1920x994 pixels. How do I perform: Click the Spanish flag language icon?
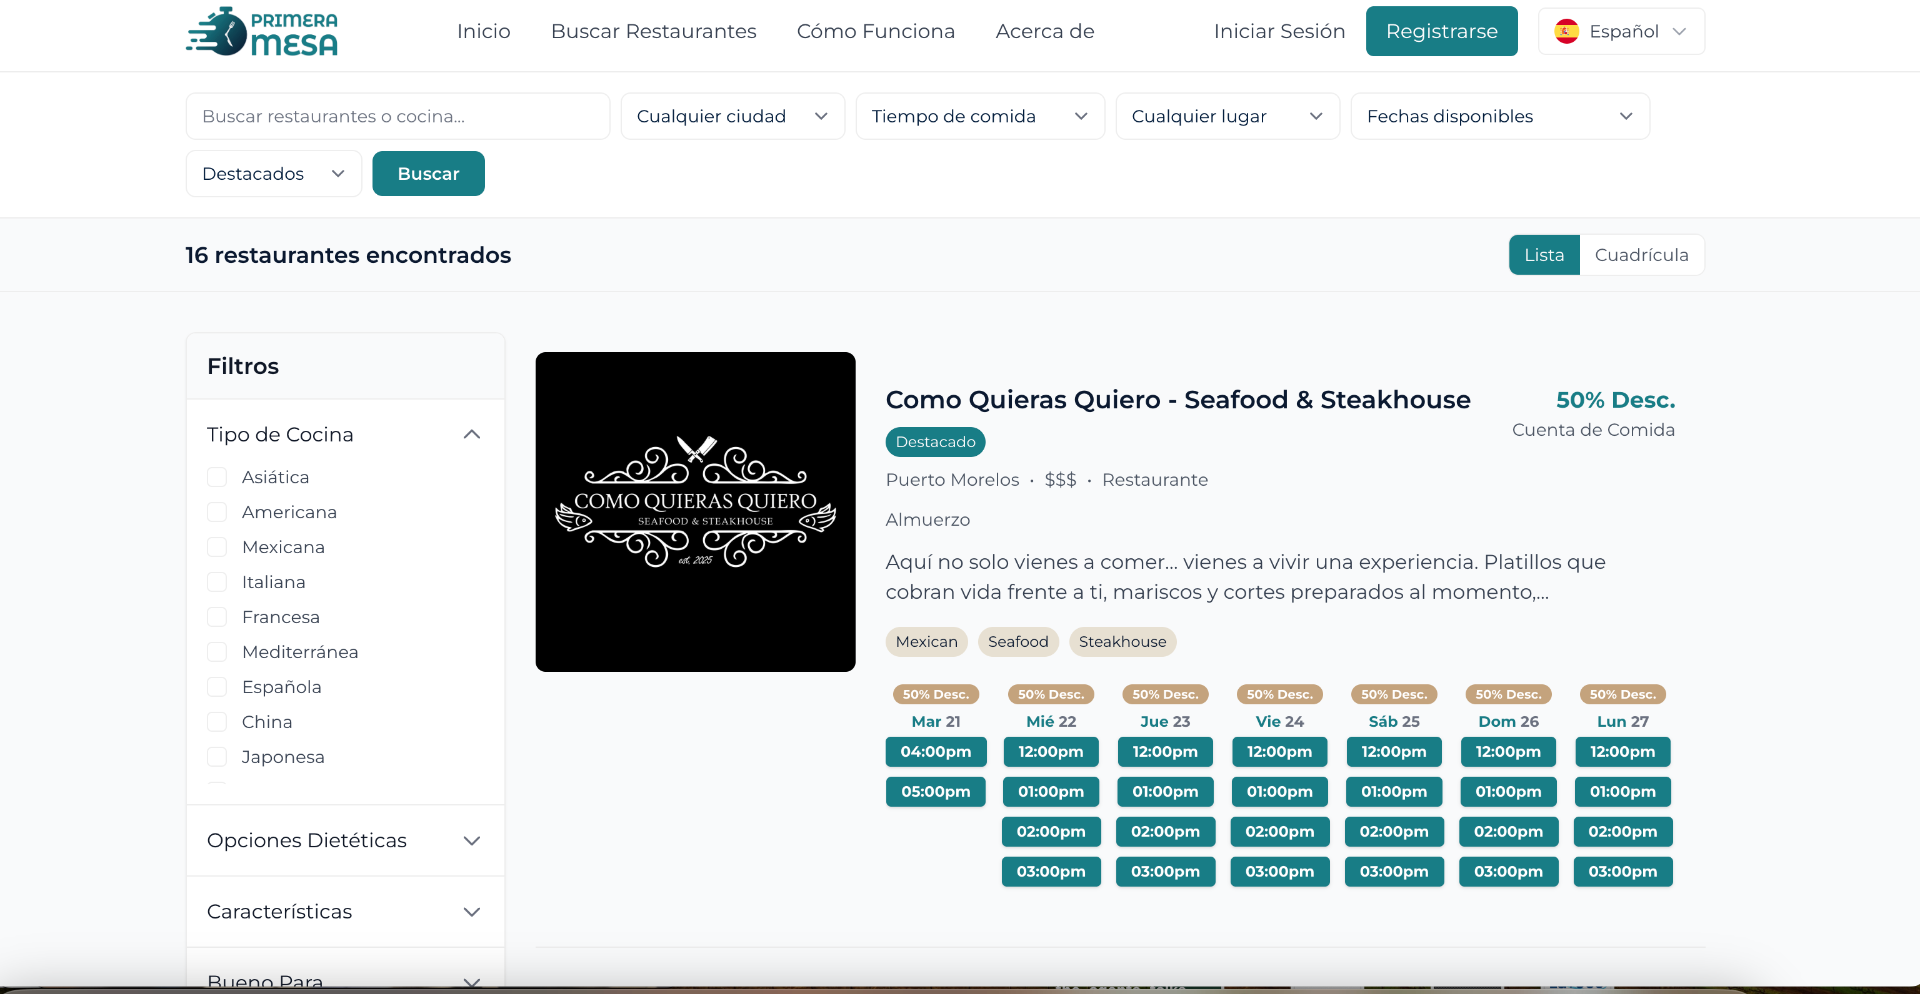pos(1567,31)
